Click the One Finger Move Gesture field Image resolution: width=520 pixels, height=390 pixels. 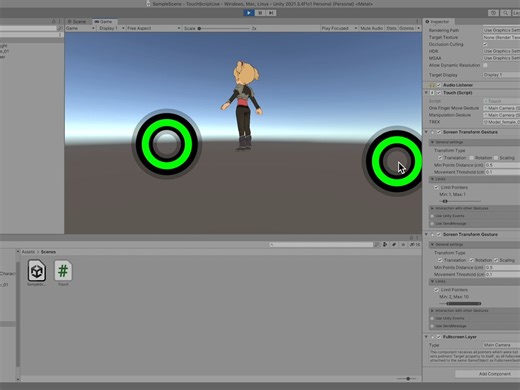501,108
